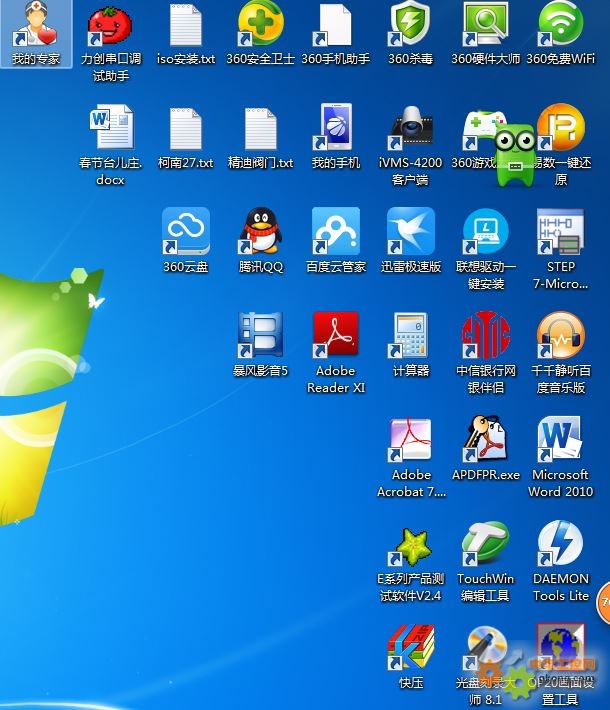This screenshot has height=710, width=610.
Task: Click the orange floating ball at right edge
Action: (604, 603)
